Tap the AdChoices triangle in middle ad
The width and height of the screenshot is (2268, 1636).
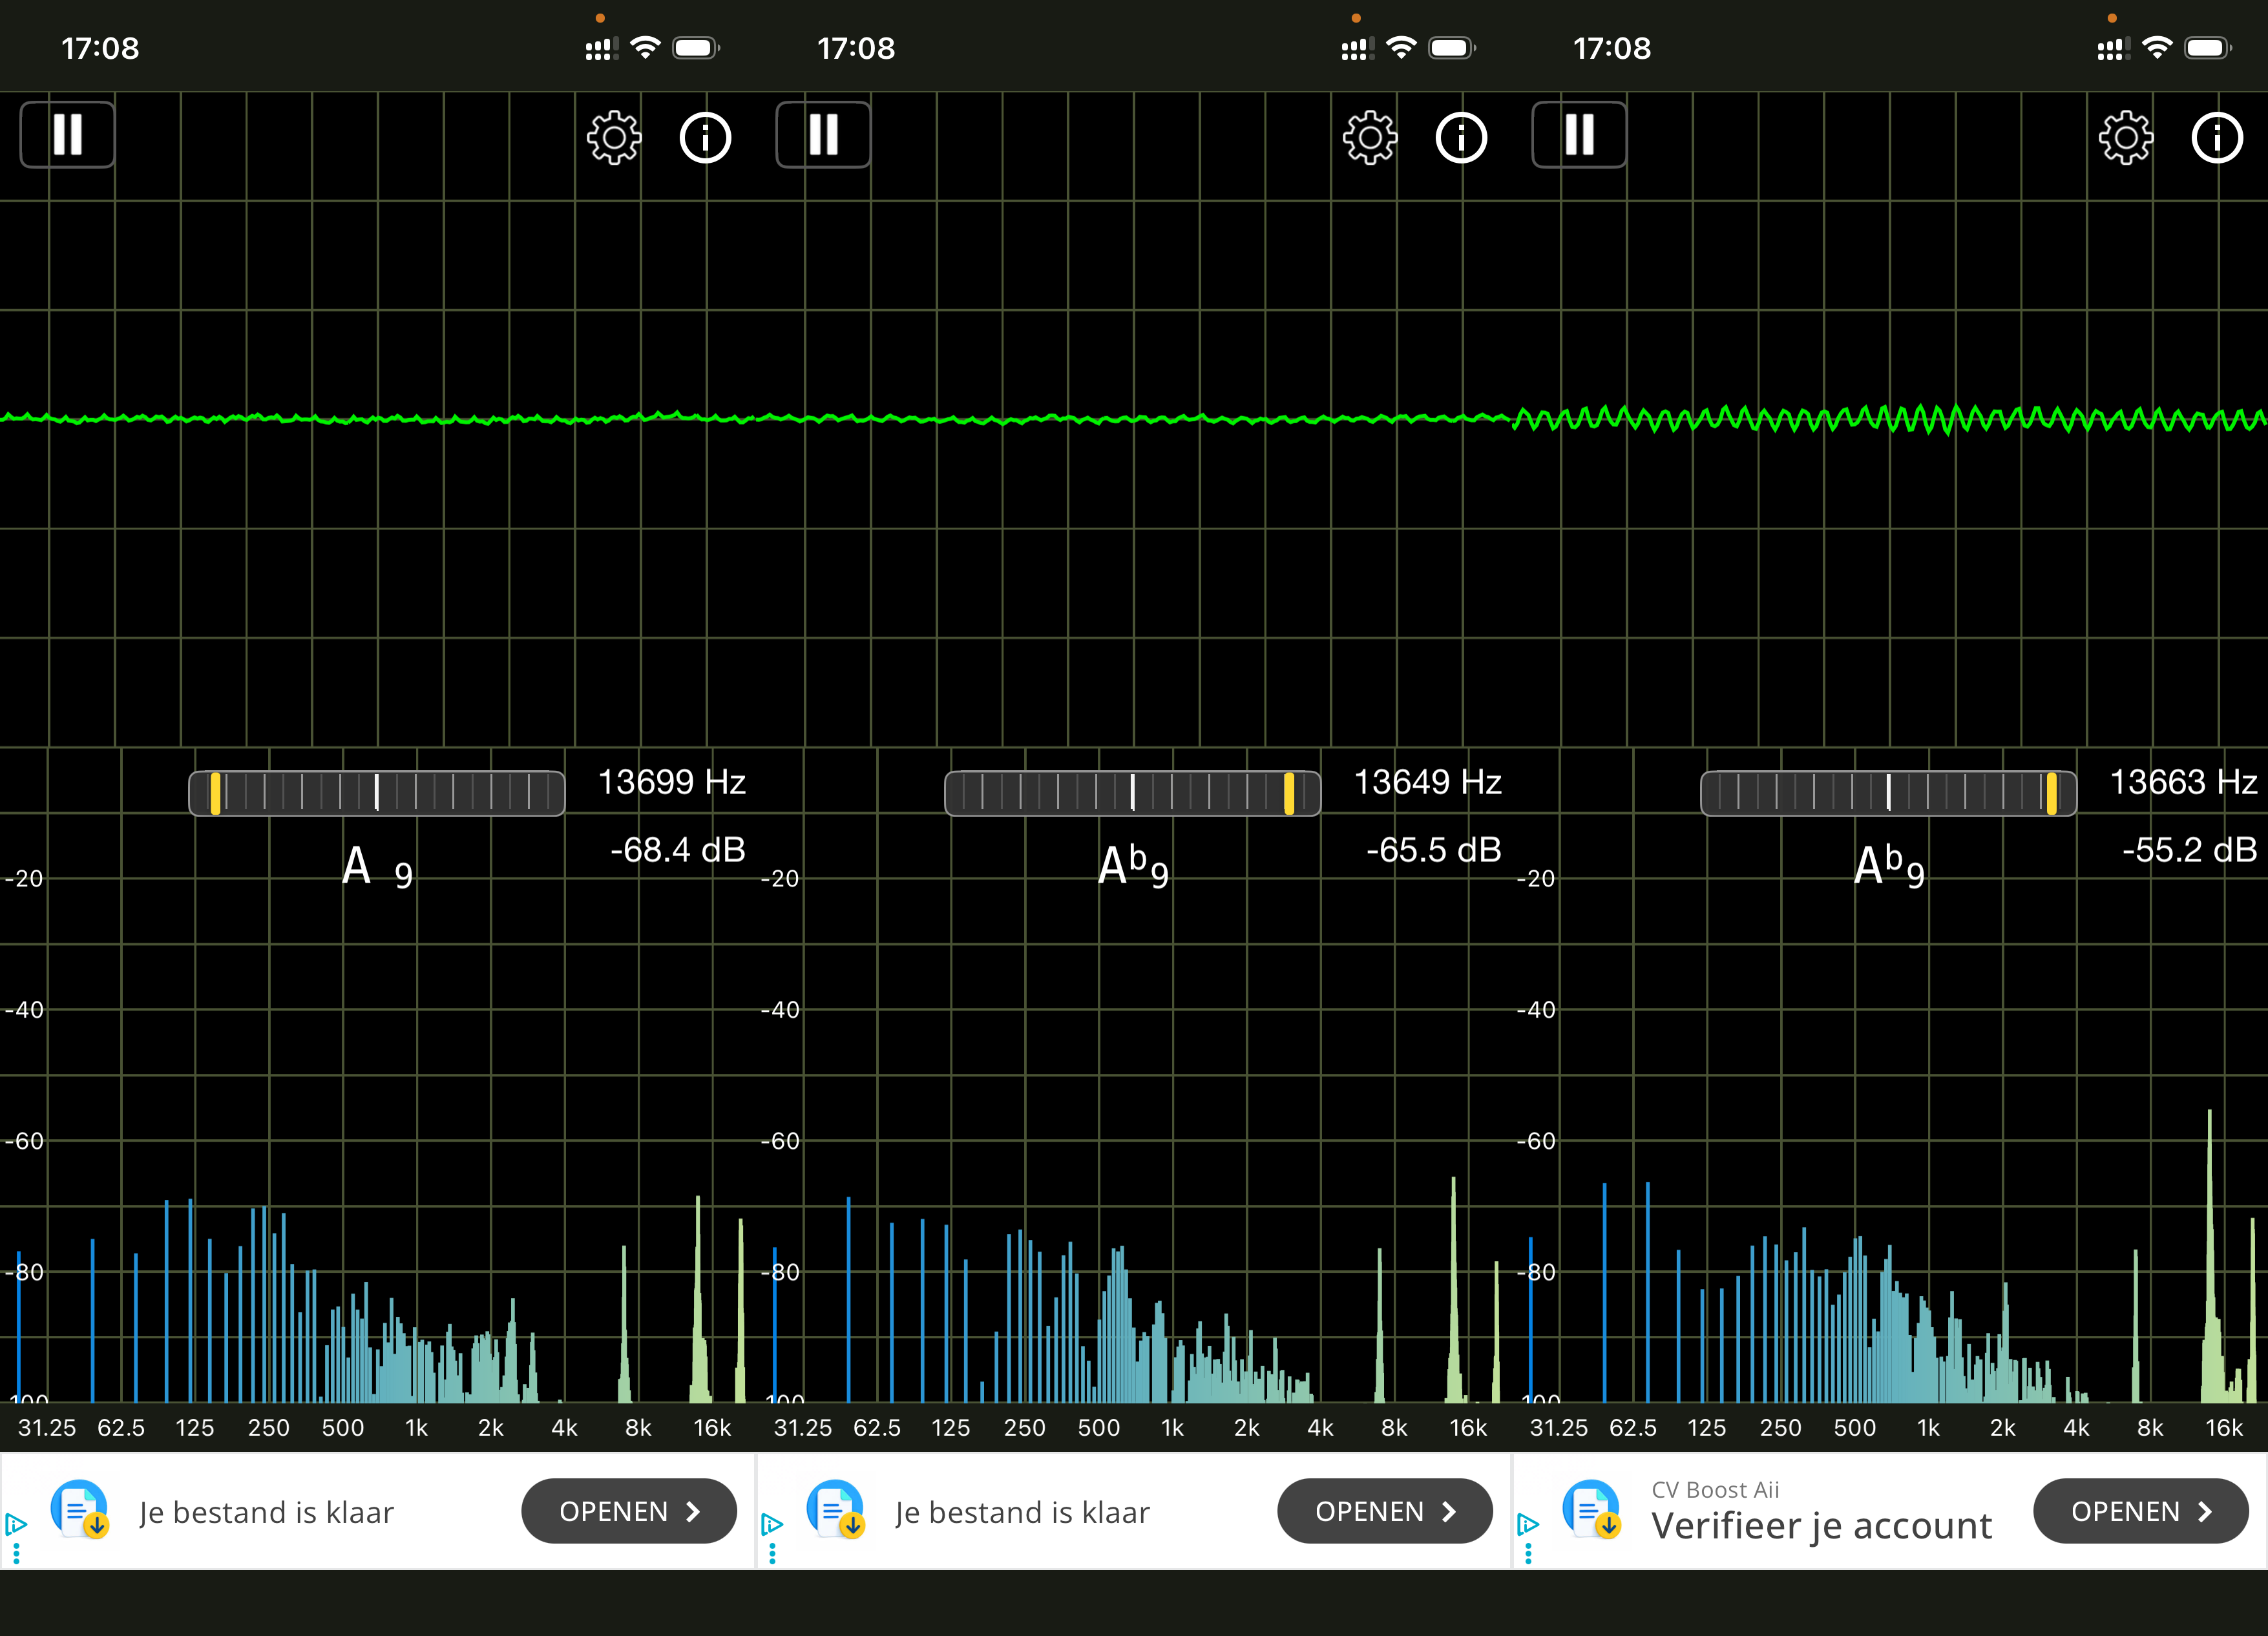click(x=772, y=1524)
